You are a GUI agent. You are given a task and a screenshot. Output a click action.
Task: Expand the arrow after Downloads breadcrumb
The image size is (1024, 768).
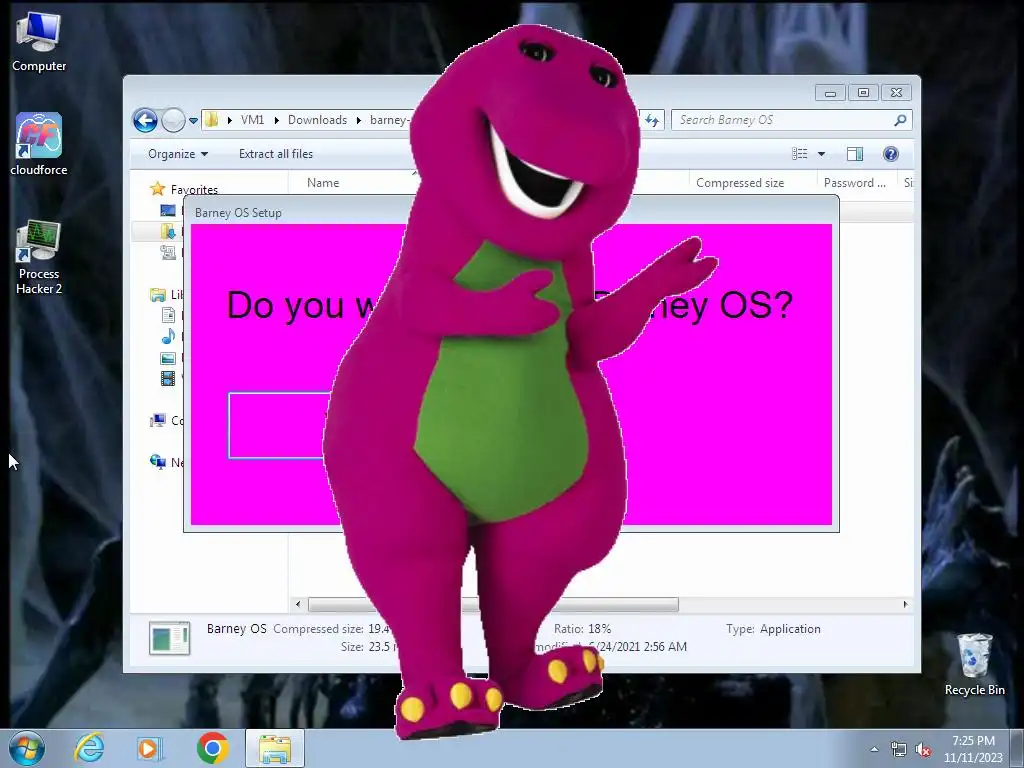pos(359,120)
